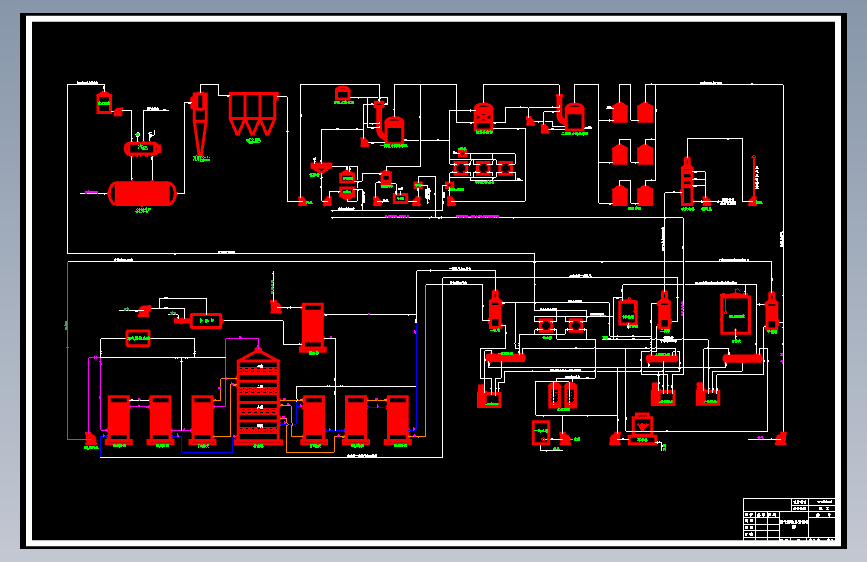Click the vessel with X-shaped cross bracing

click(x=484, y=117)
